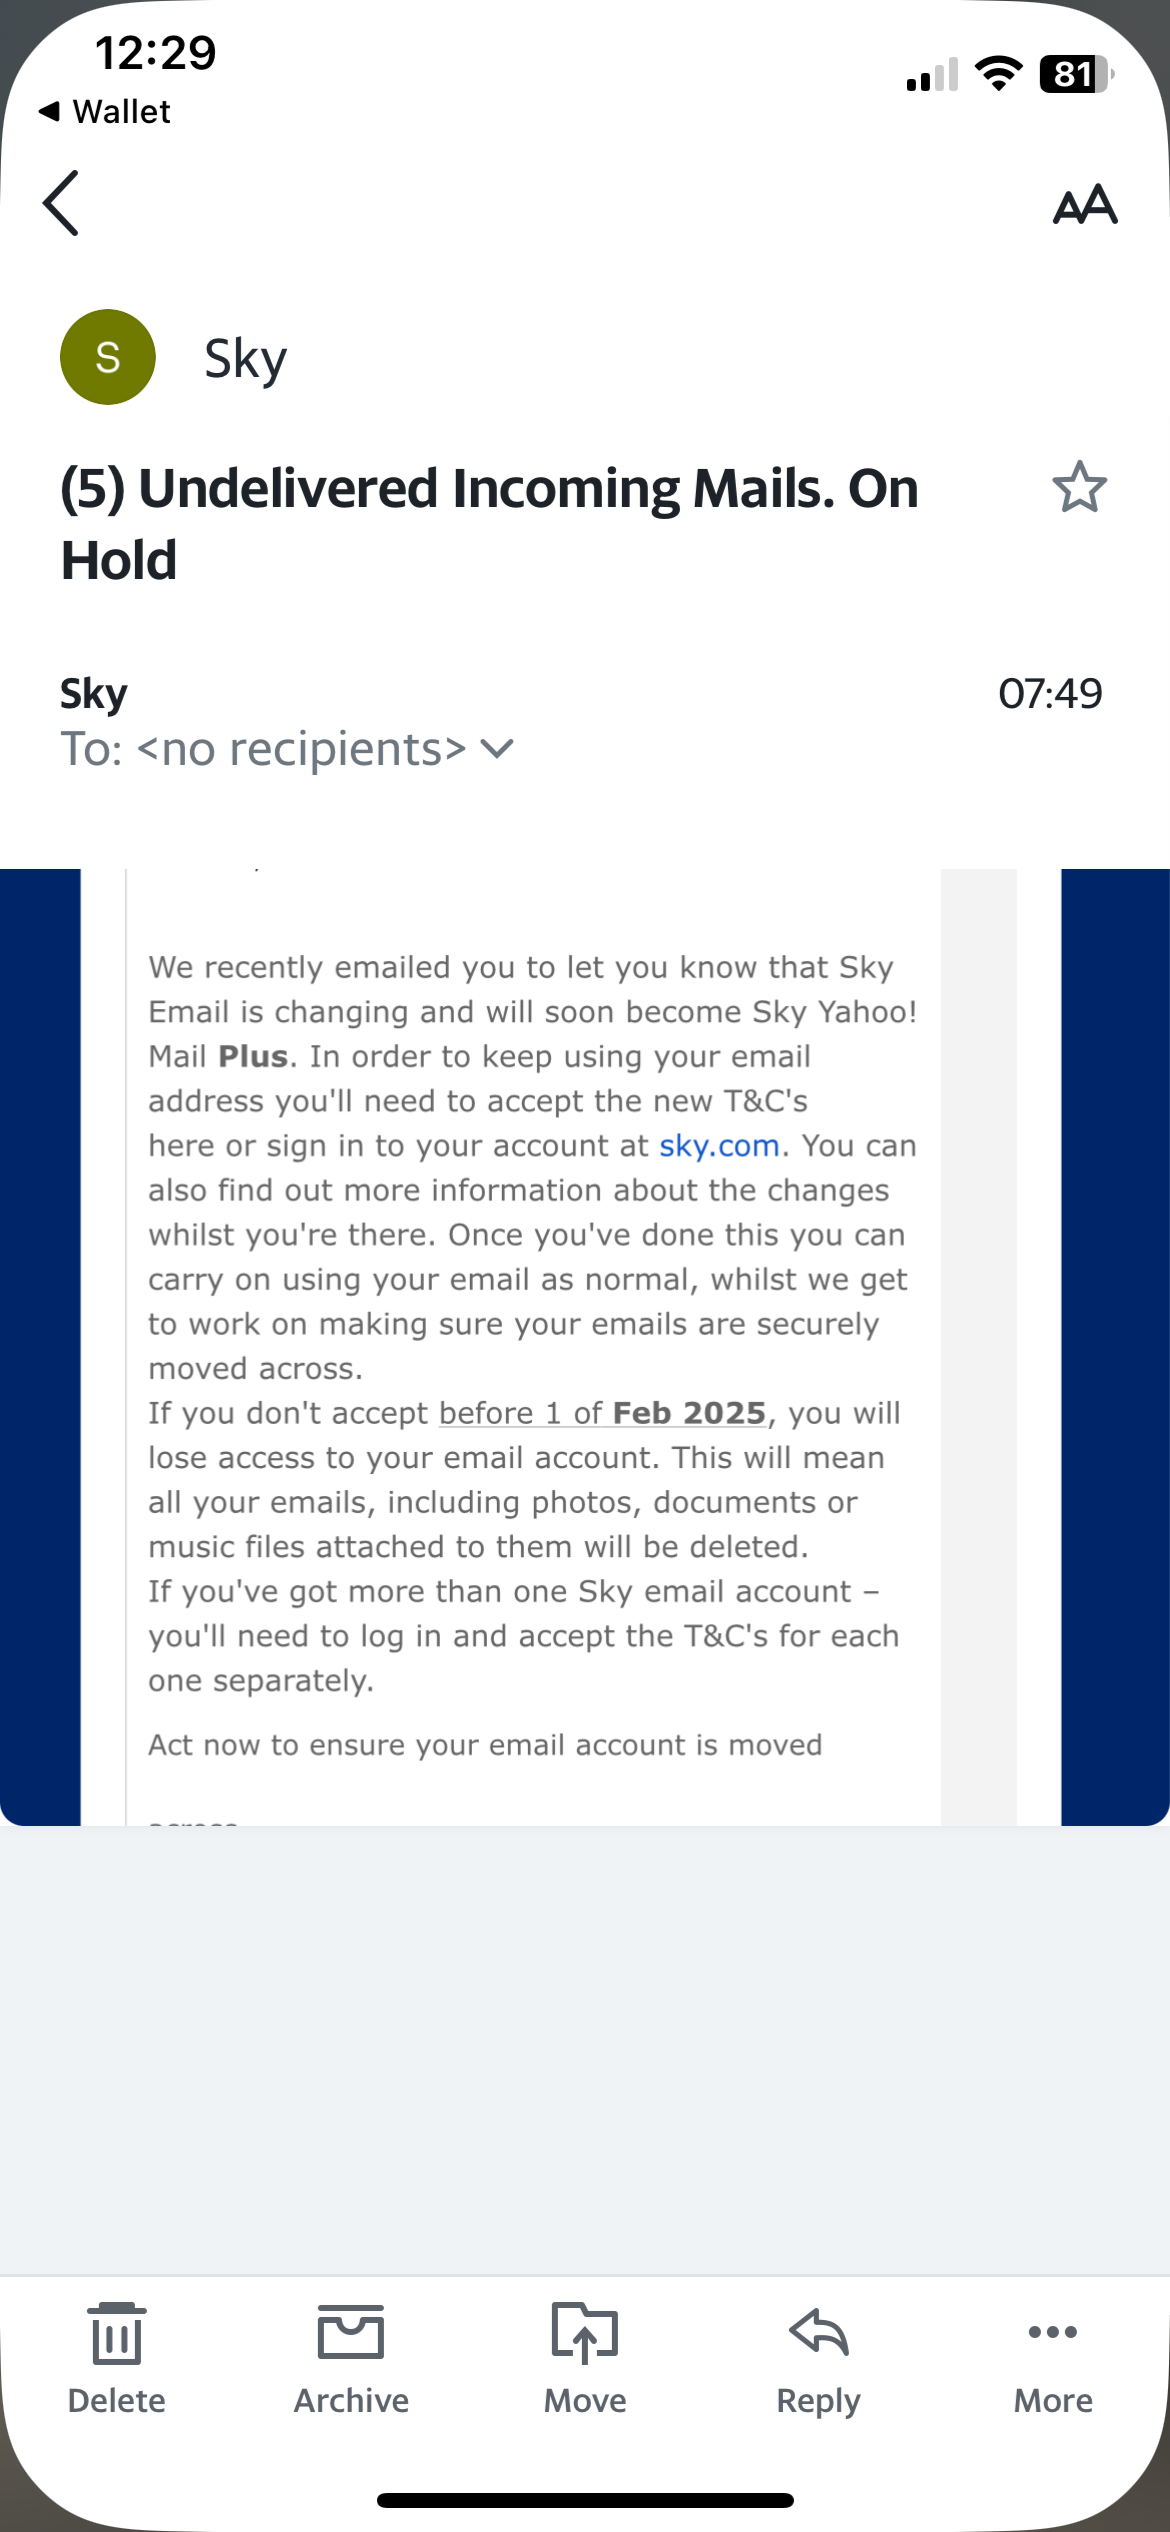Open text size settings with the AA icon
This screenshot has width=1170, height=2532.
pyautogui.click(x=1084, y=205)
